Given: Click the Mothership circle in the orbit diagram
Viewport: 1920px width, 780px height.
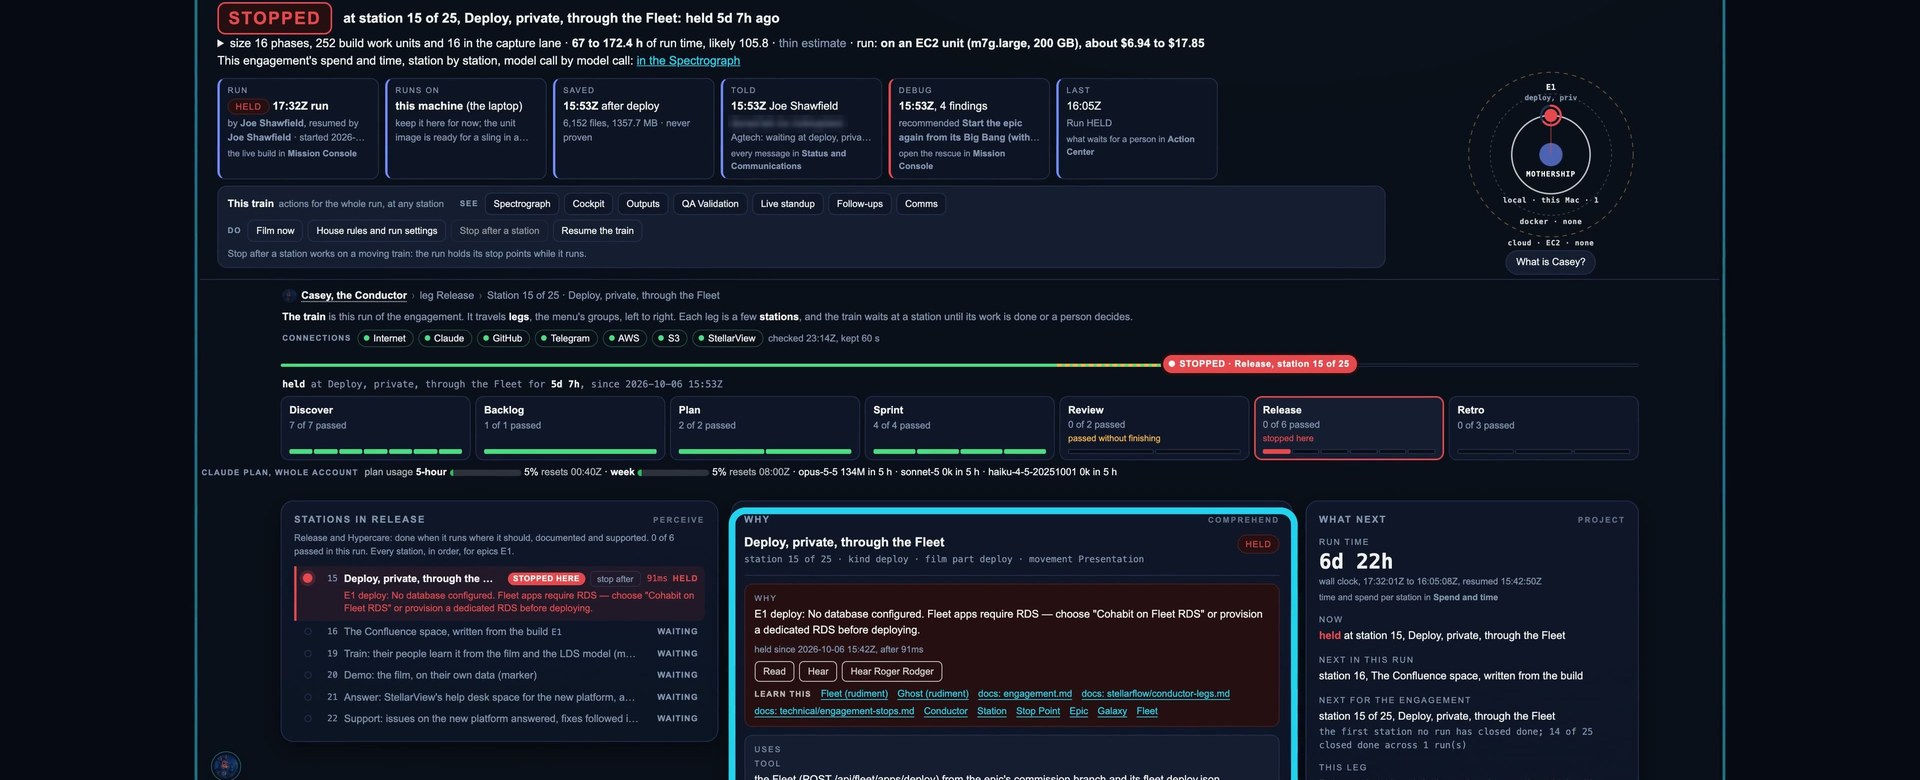Looking at the screenshot, I should tap(1551, 154).
